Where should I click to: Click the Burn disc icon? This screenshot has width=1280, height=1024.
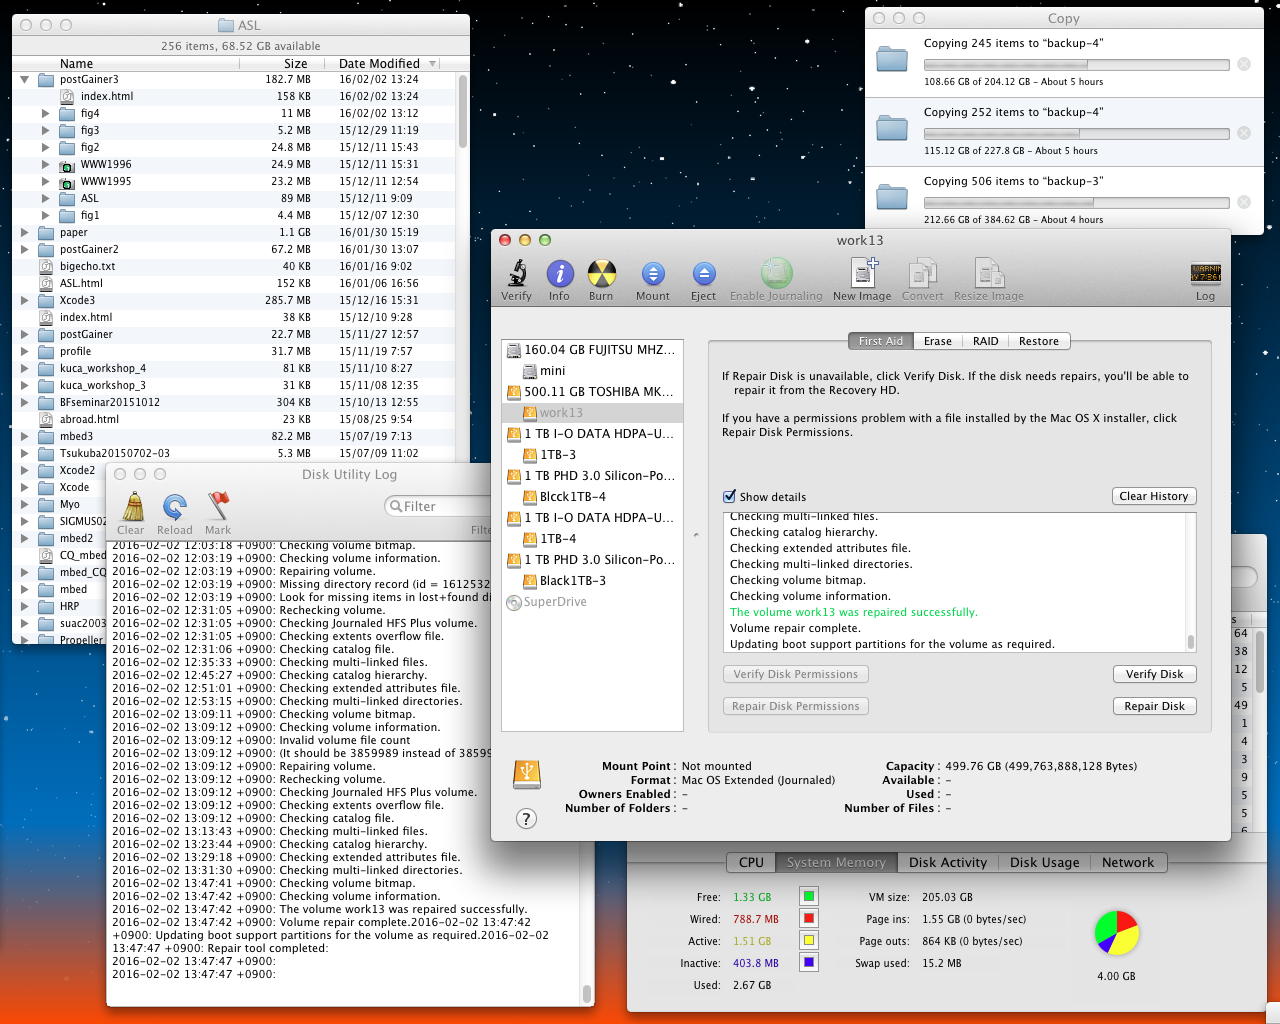click(x=601, y=274)
